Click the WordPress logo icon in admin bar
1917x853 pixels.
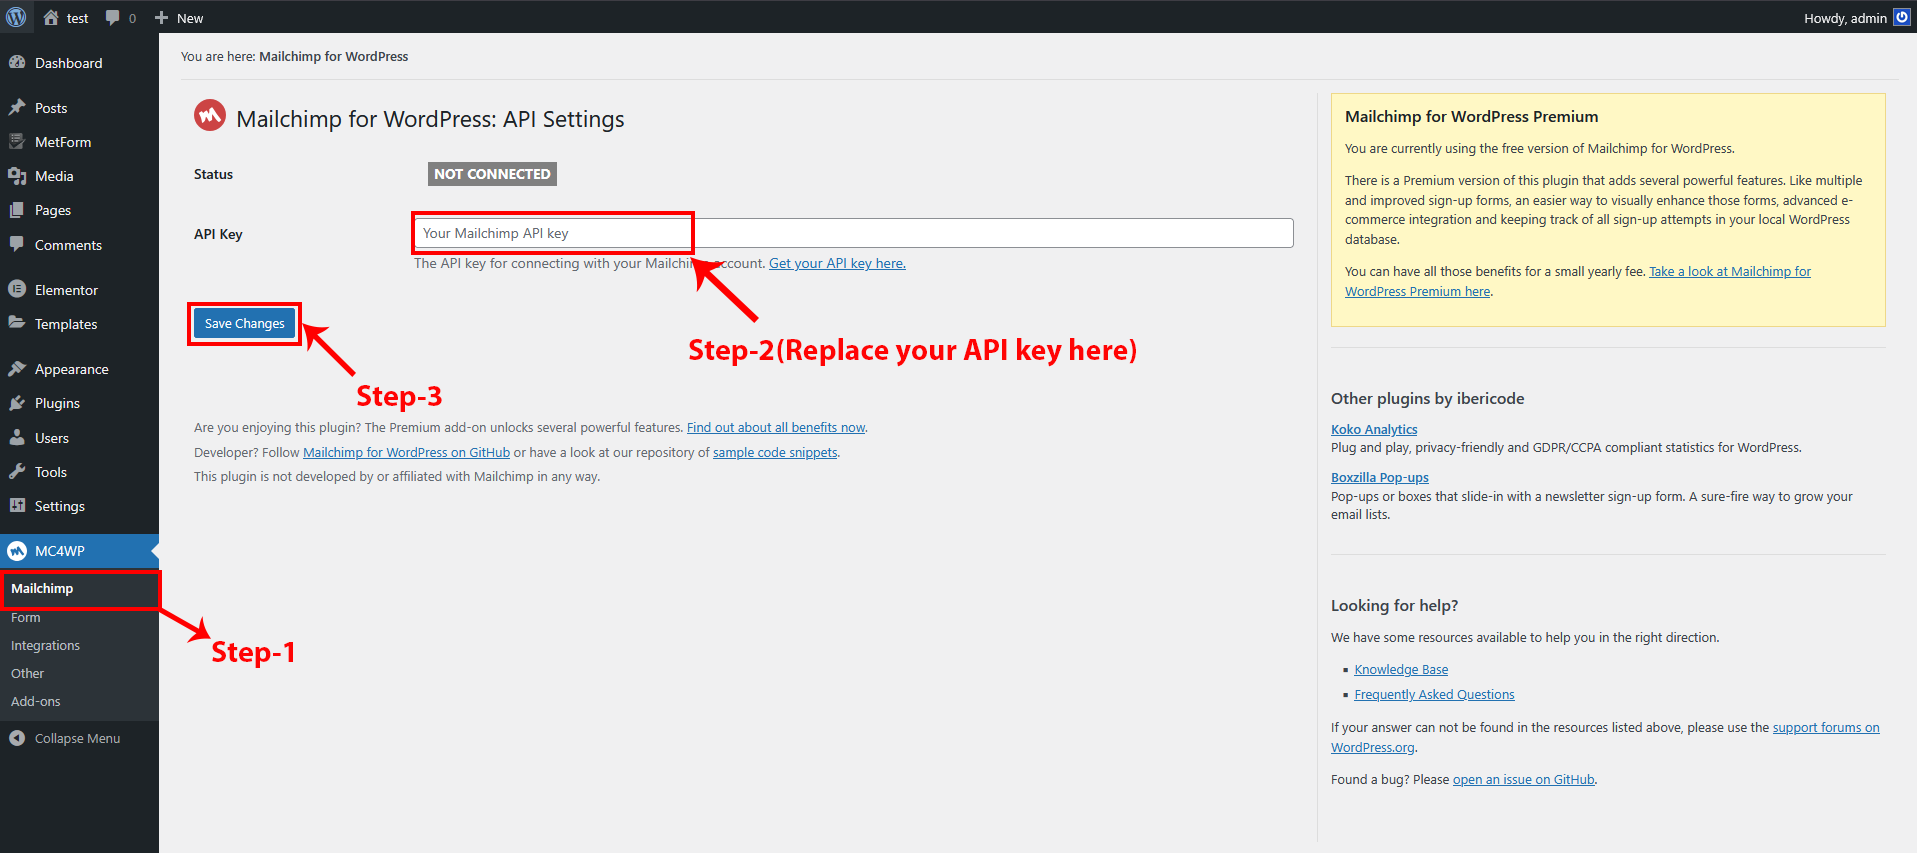[x=16, y=17]
